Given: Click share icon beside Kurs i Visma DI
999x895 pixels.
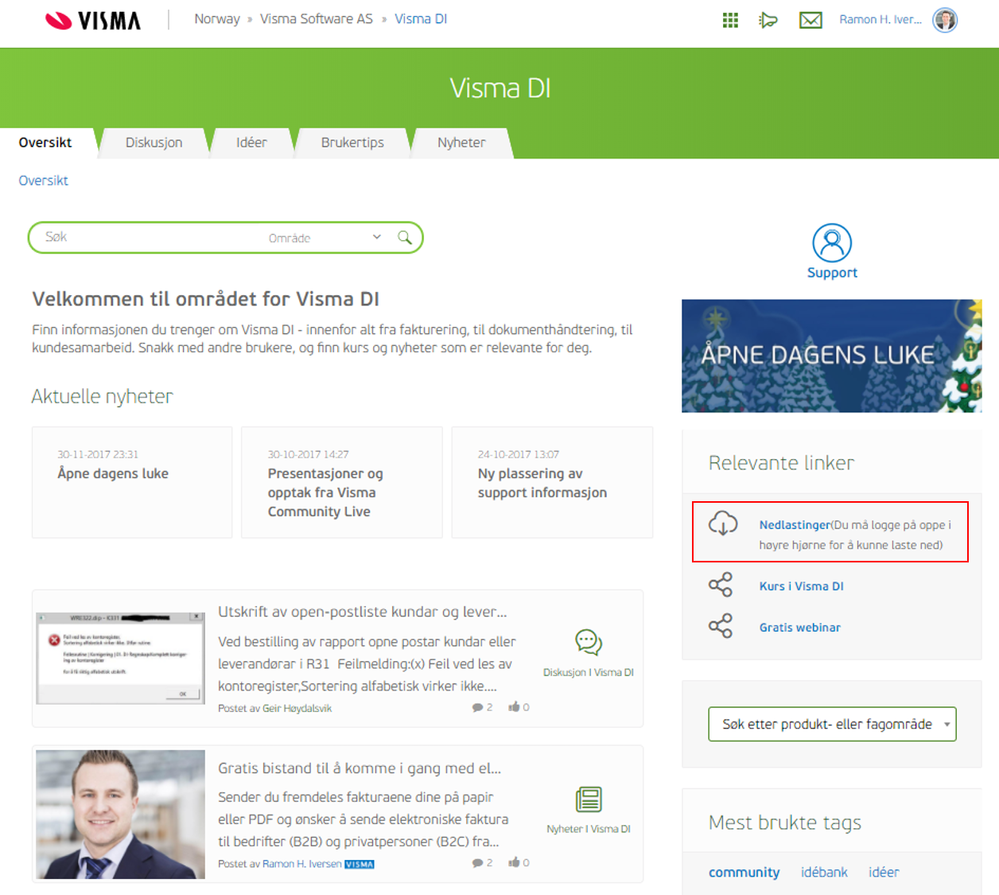Looking at the screenshot, I should (721, 585).
